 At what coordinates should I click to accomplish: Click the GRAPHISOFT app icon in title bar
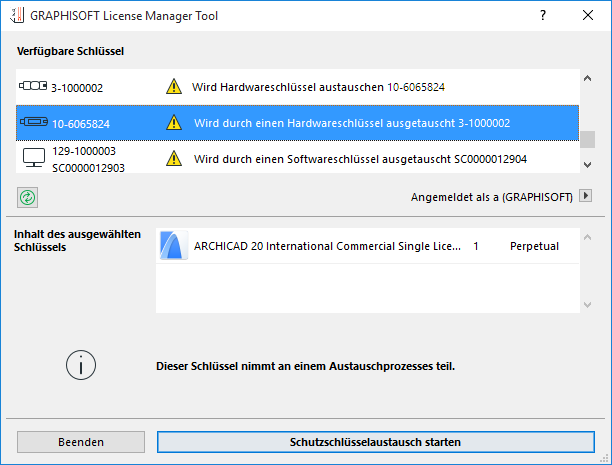coord(14,16)
